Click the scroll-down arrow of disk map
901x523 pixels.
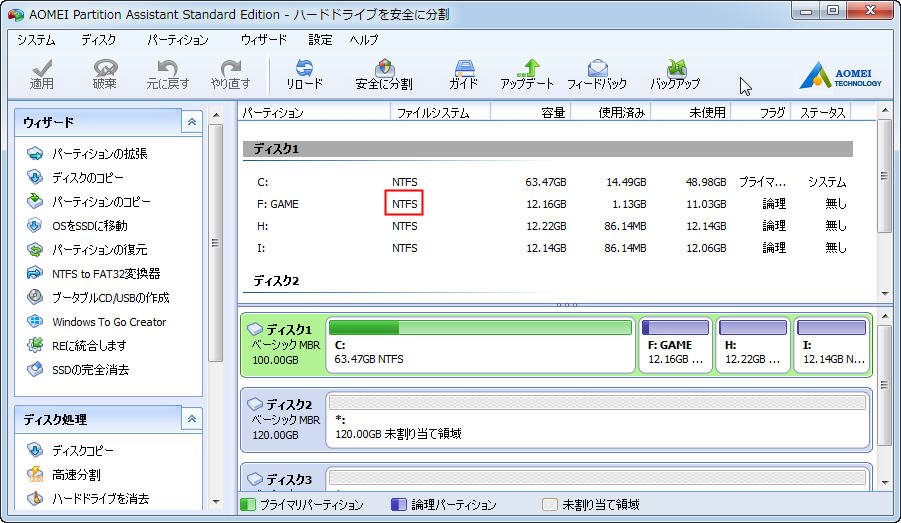pos(885,483)
